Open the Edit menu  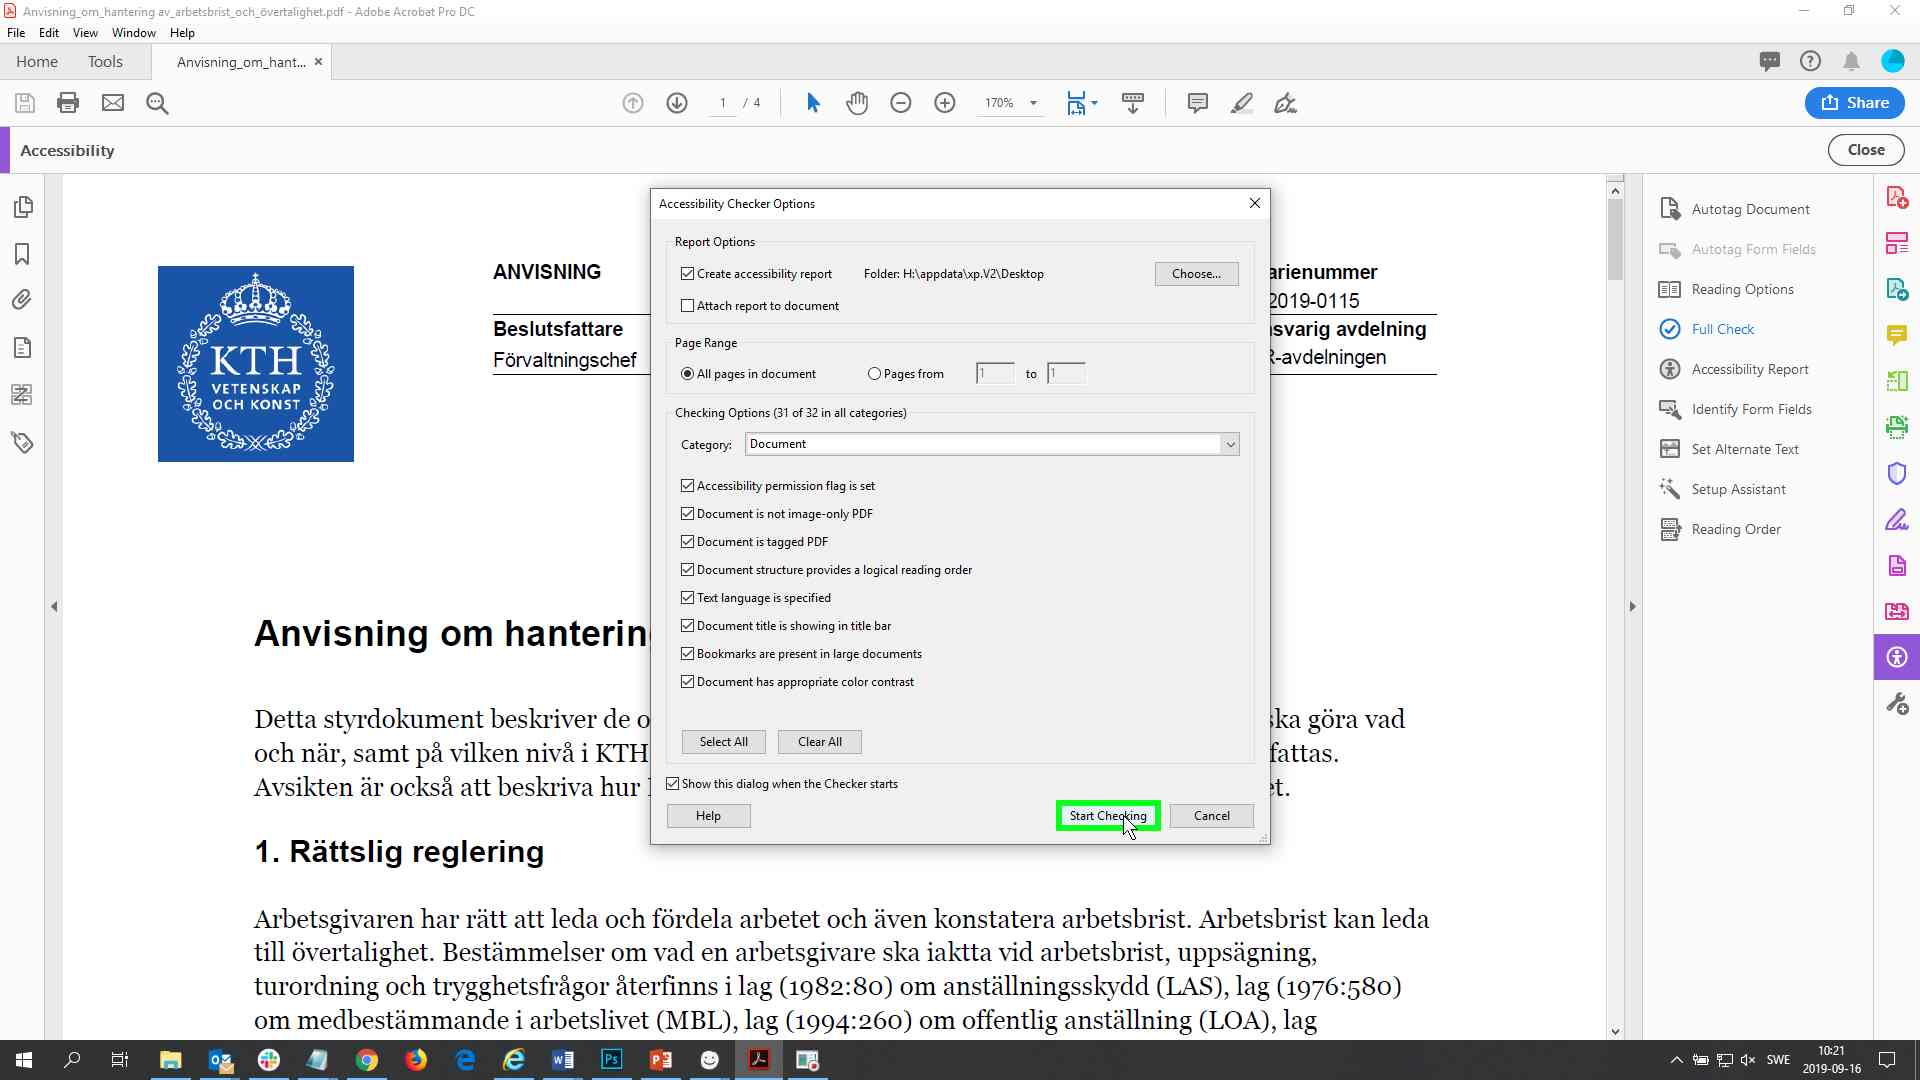point(49,33)
